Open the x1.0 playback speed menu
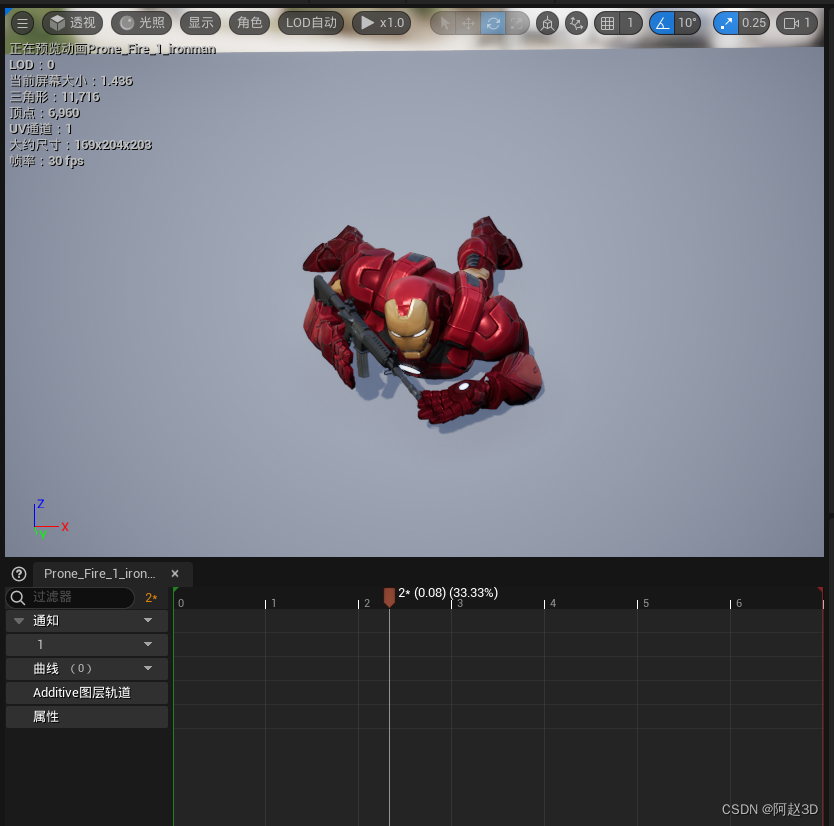Screen dimensions: 834x826 [381, 23]
